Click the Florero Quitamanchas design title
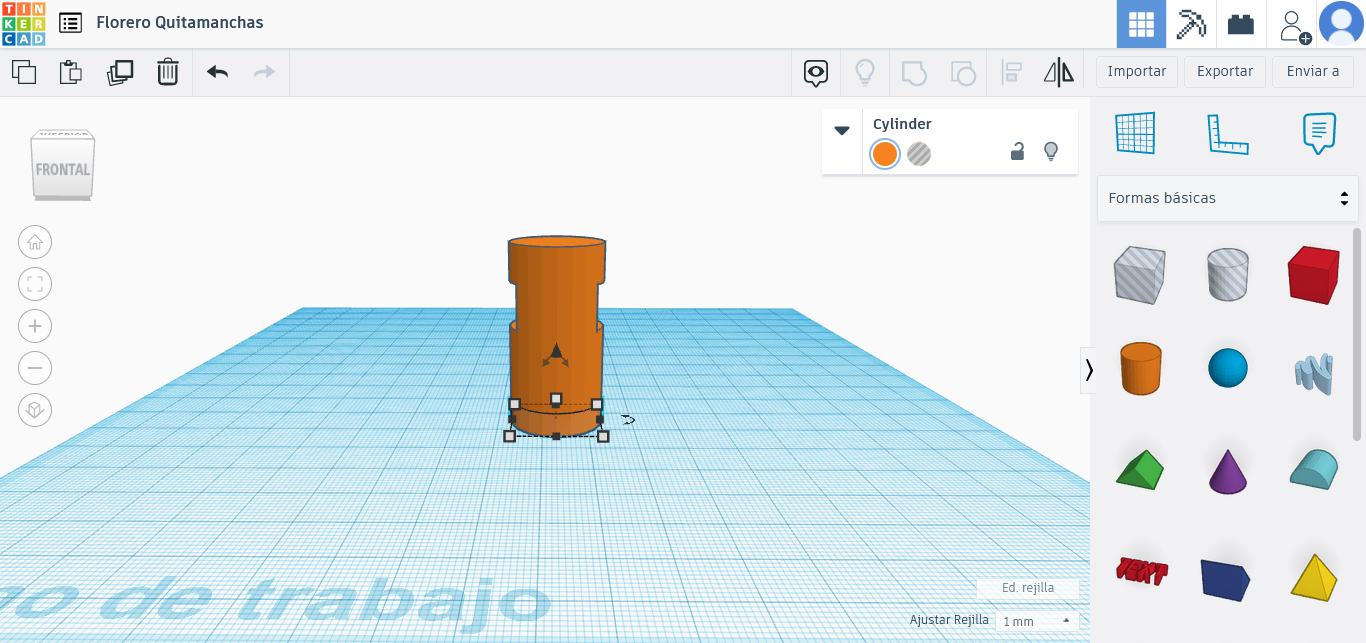 (180, 22)
